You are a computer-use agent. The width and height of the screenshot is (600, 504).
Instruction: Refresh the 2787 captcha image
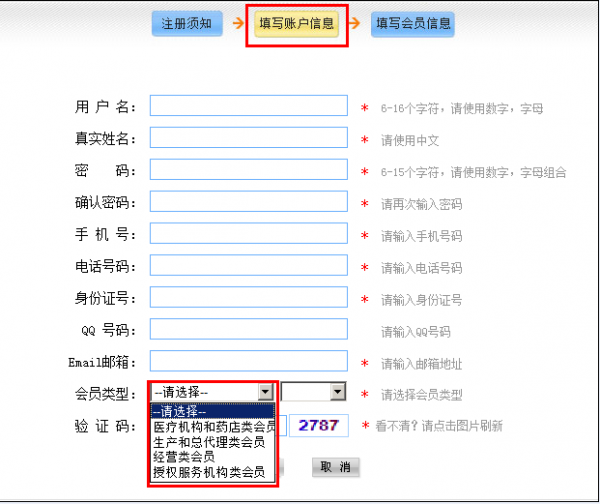point(319,425)
